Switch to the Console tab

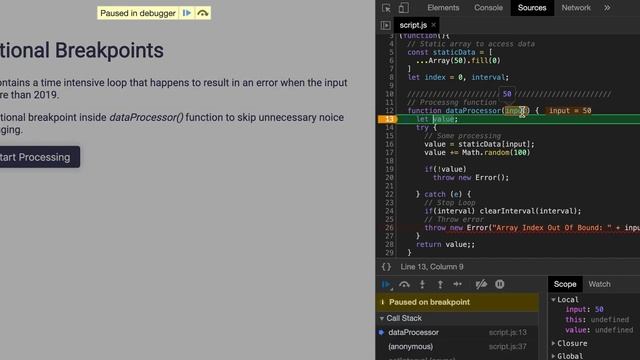488,8
